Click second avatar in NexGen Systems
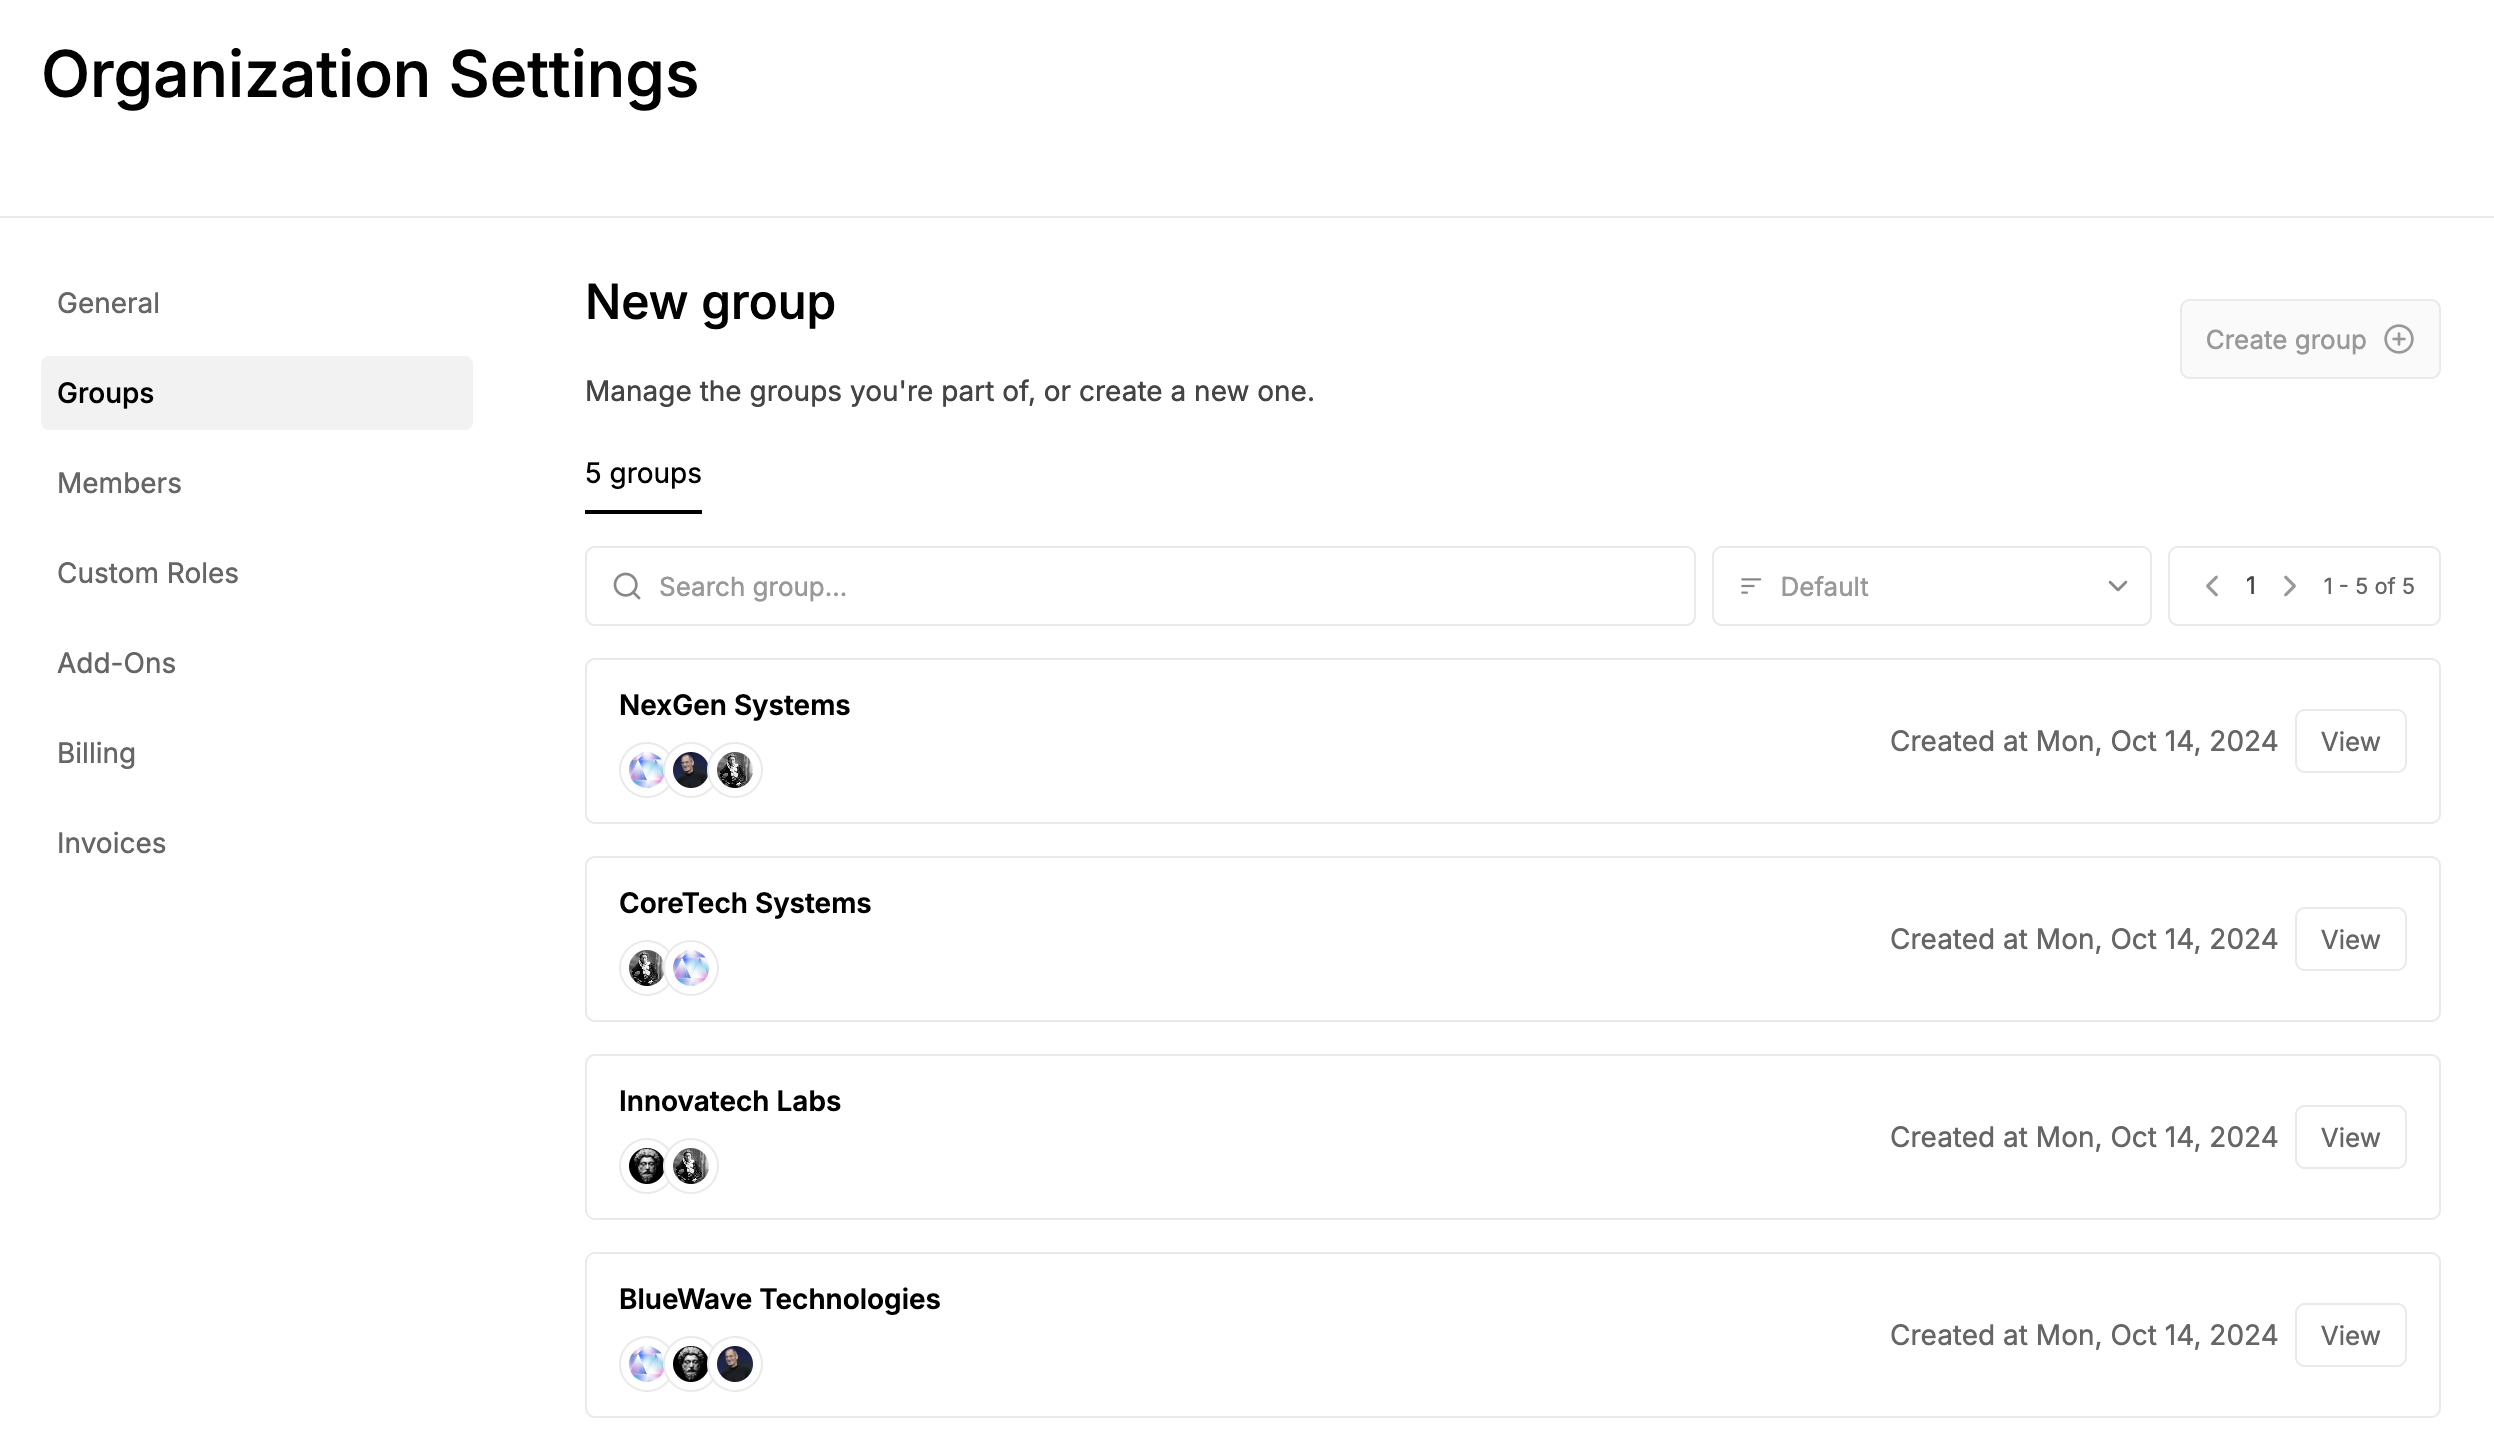 point(691,770)
